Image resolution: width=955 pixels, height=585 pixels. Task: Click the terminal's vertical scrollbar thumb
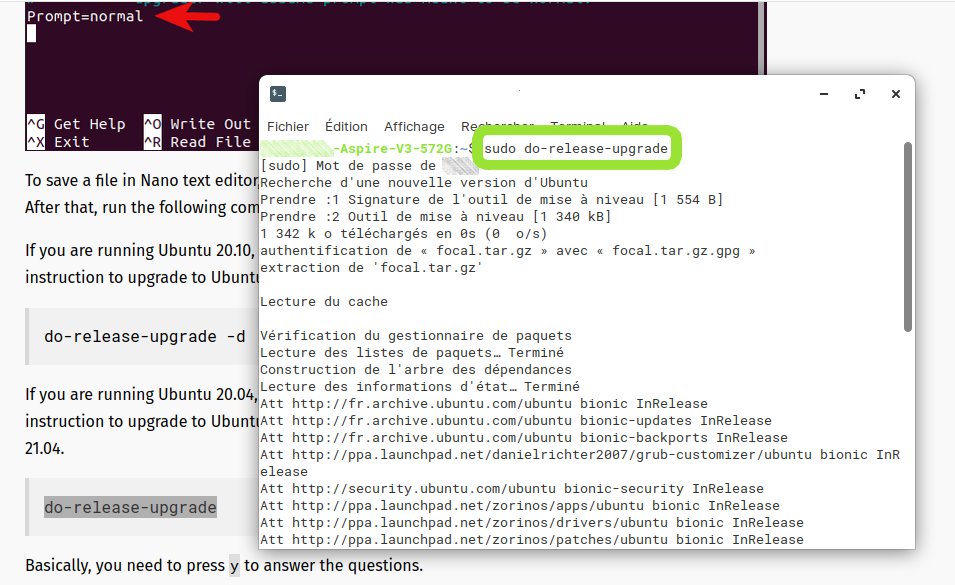(907, 237)
